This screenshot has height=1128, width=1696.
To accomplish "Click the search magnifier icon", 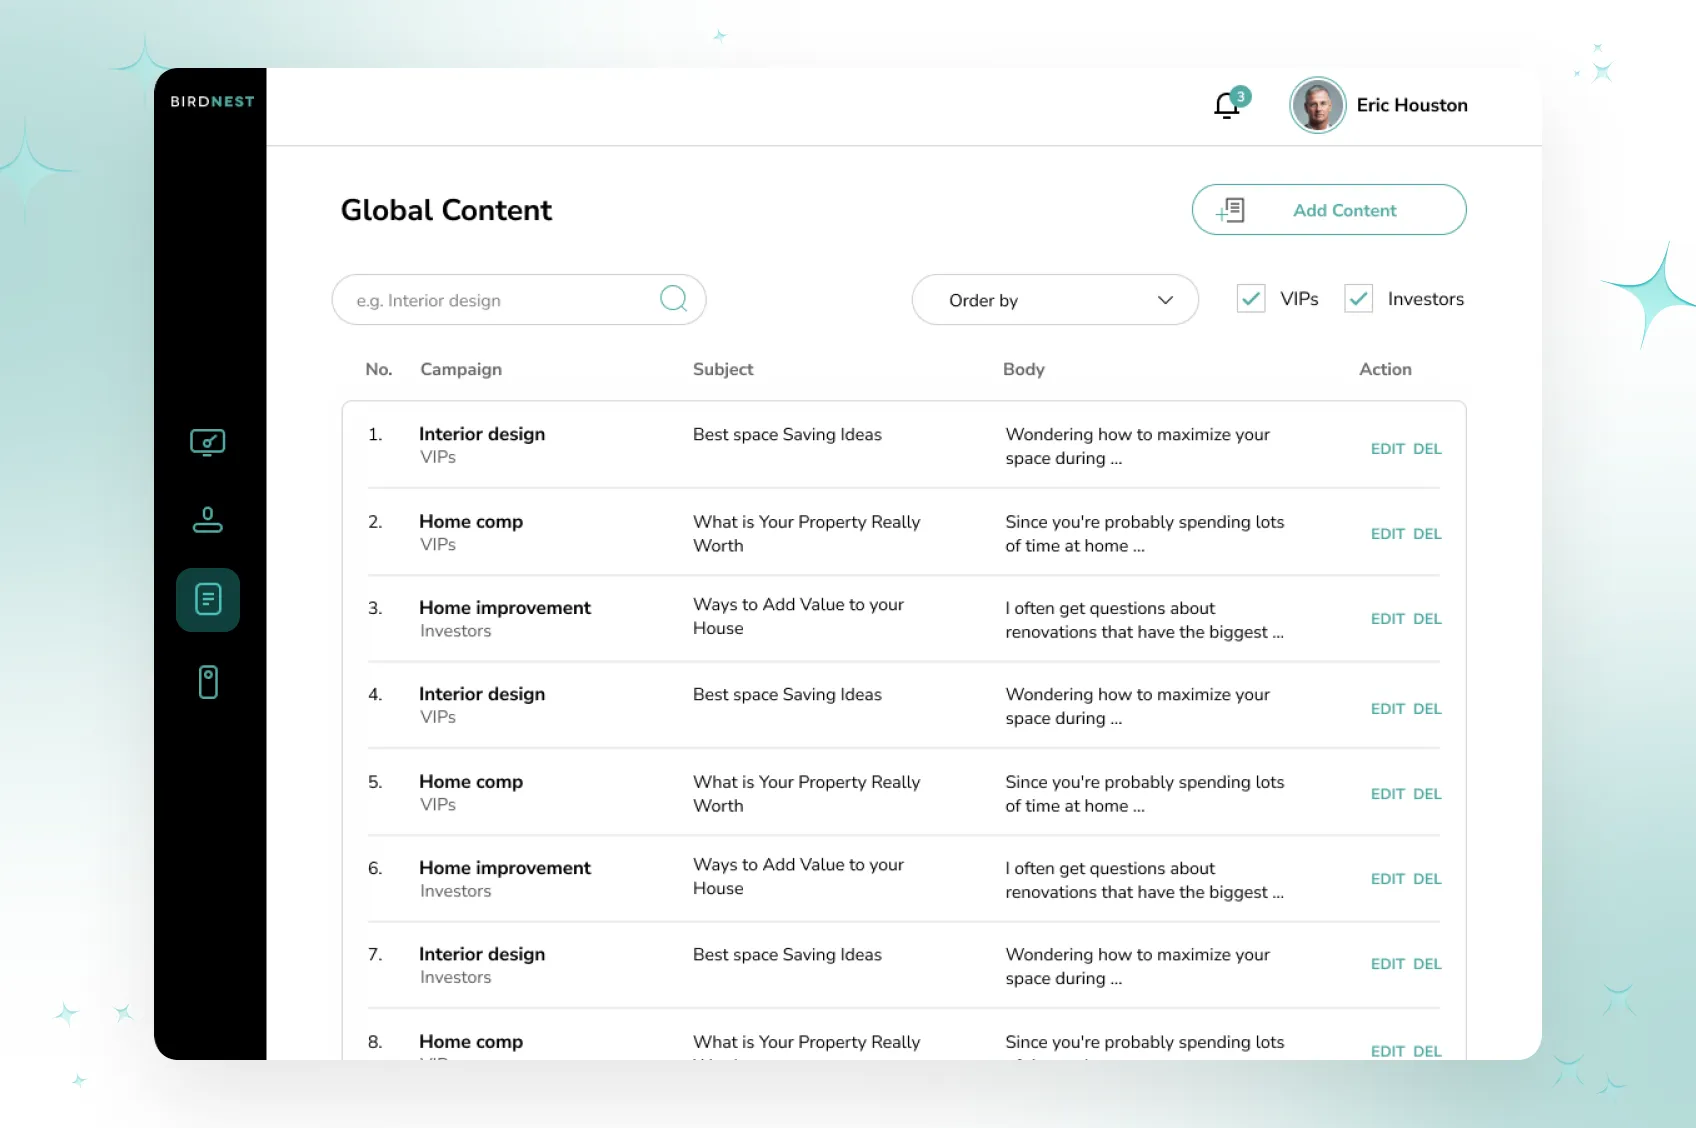I will [x=673, y=299].
